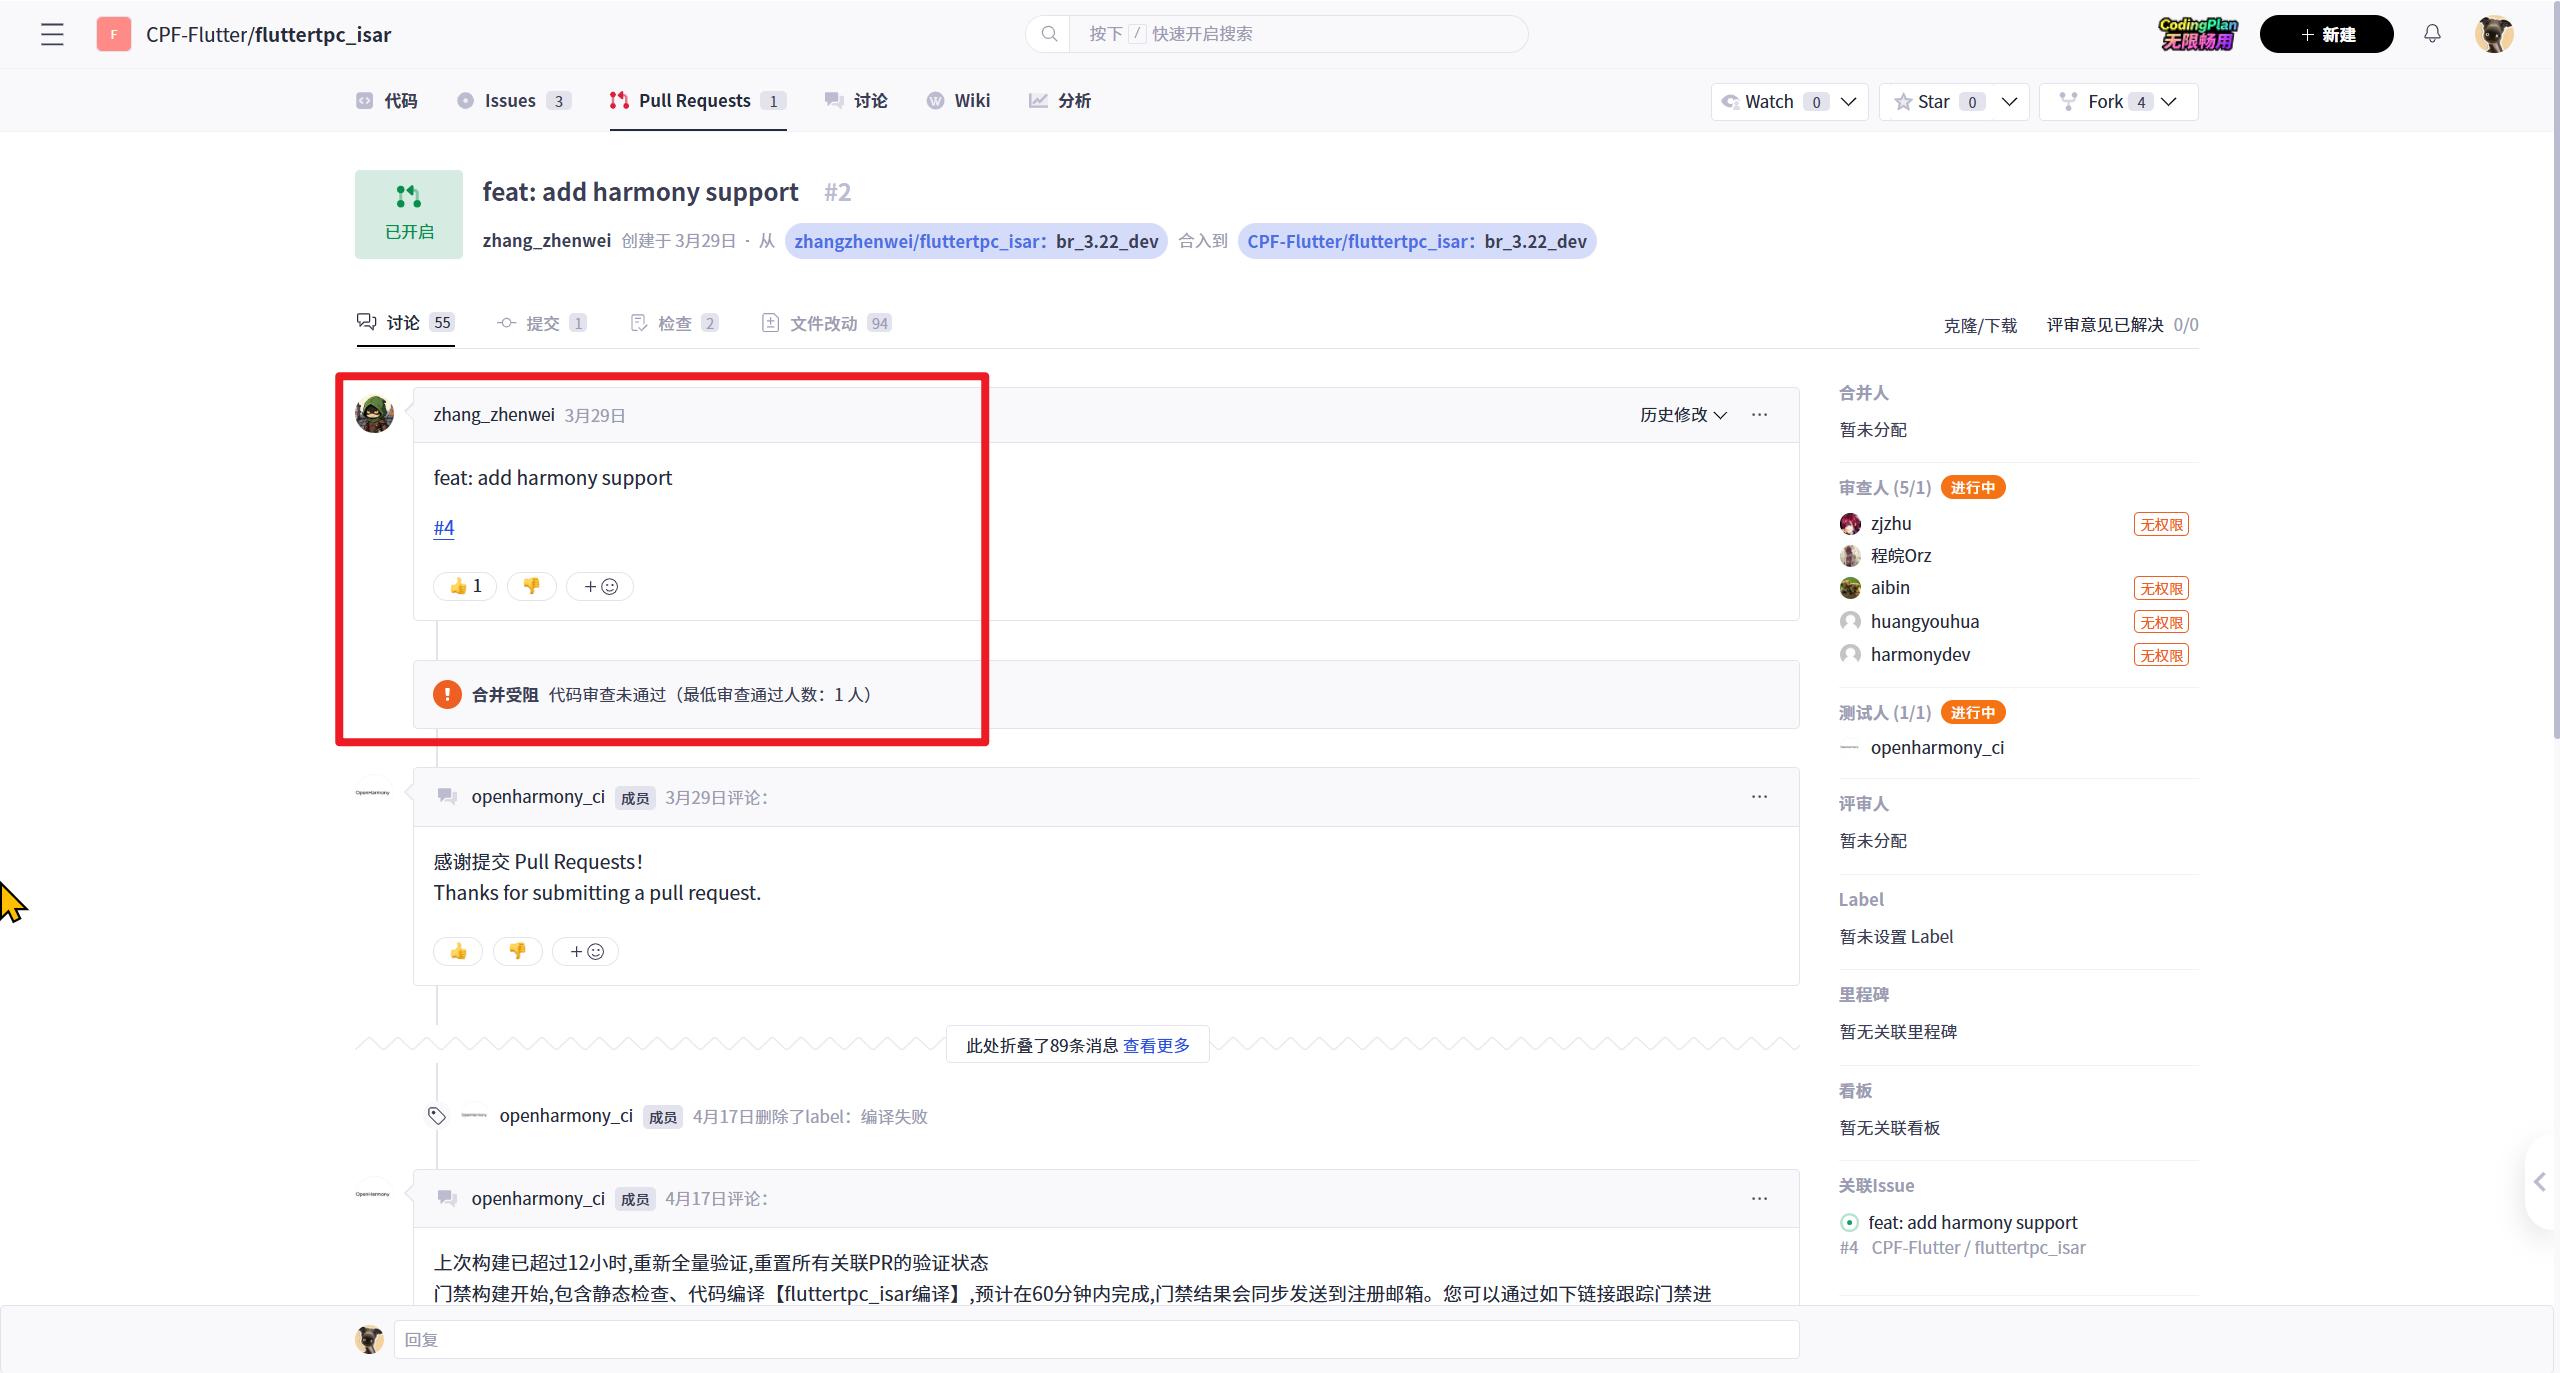2560x1373 pixels.
Task: Open the #4 issue link in comment
Action: tap(444, 528)
